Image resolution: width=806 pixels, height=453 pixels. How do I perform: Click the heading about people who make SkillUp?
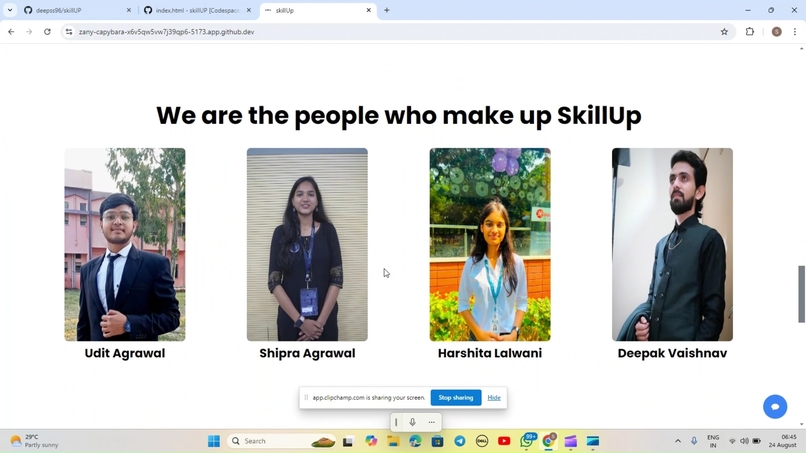point(399,116)
